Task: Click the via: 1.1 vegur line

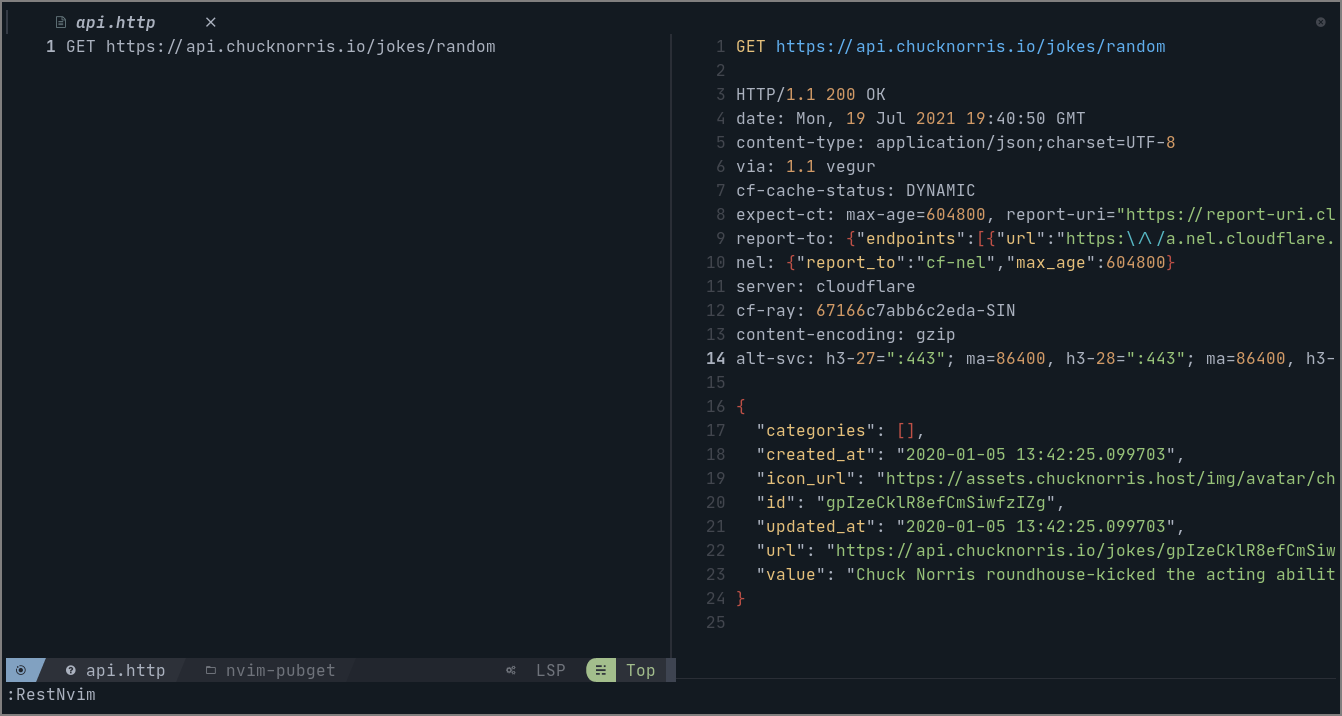Action: [806, 166]
